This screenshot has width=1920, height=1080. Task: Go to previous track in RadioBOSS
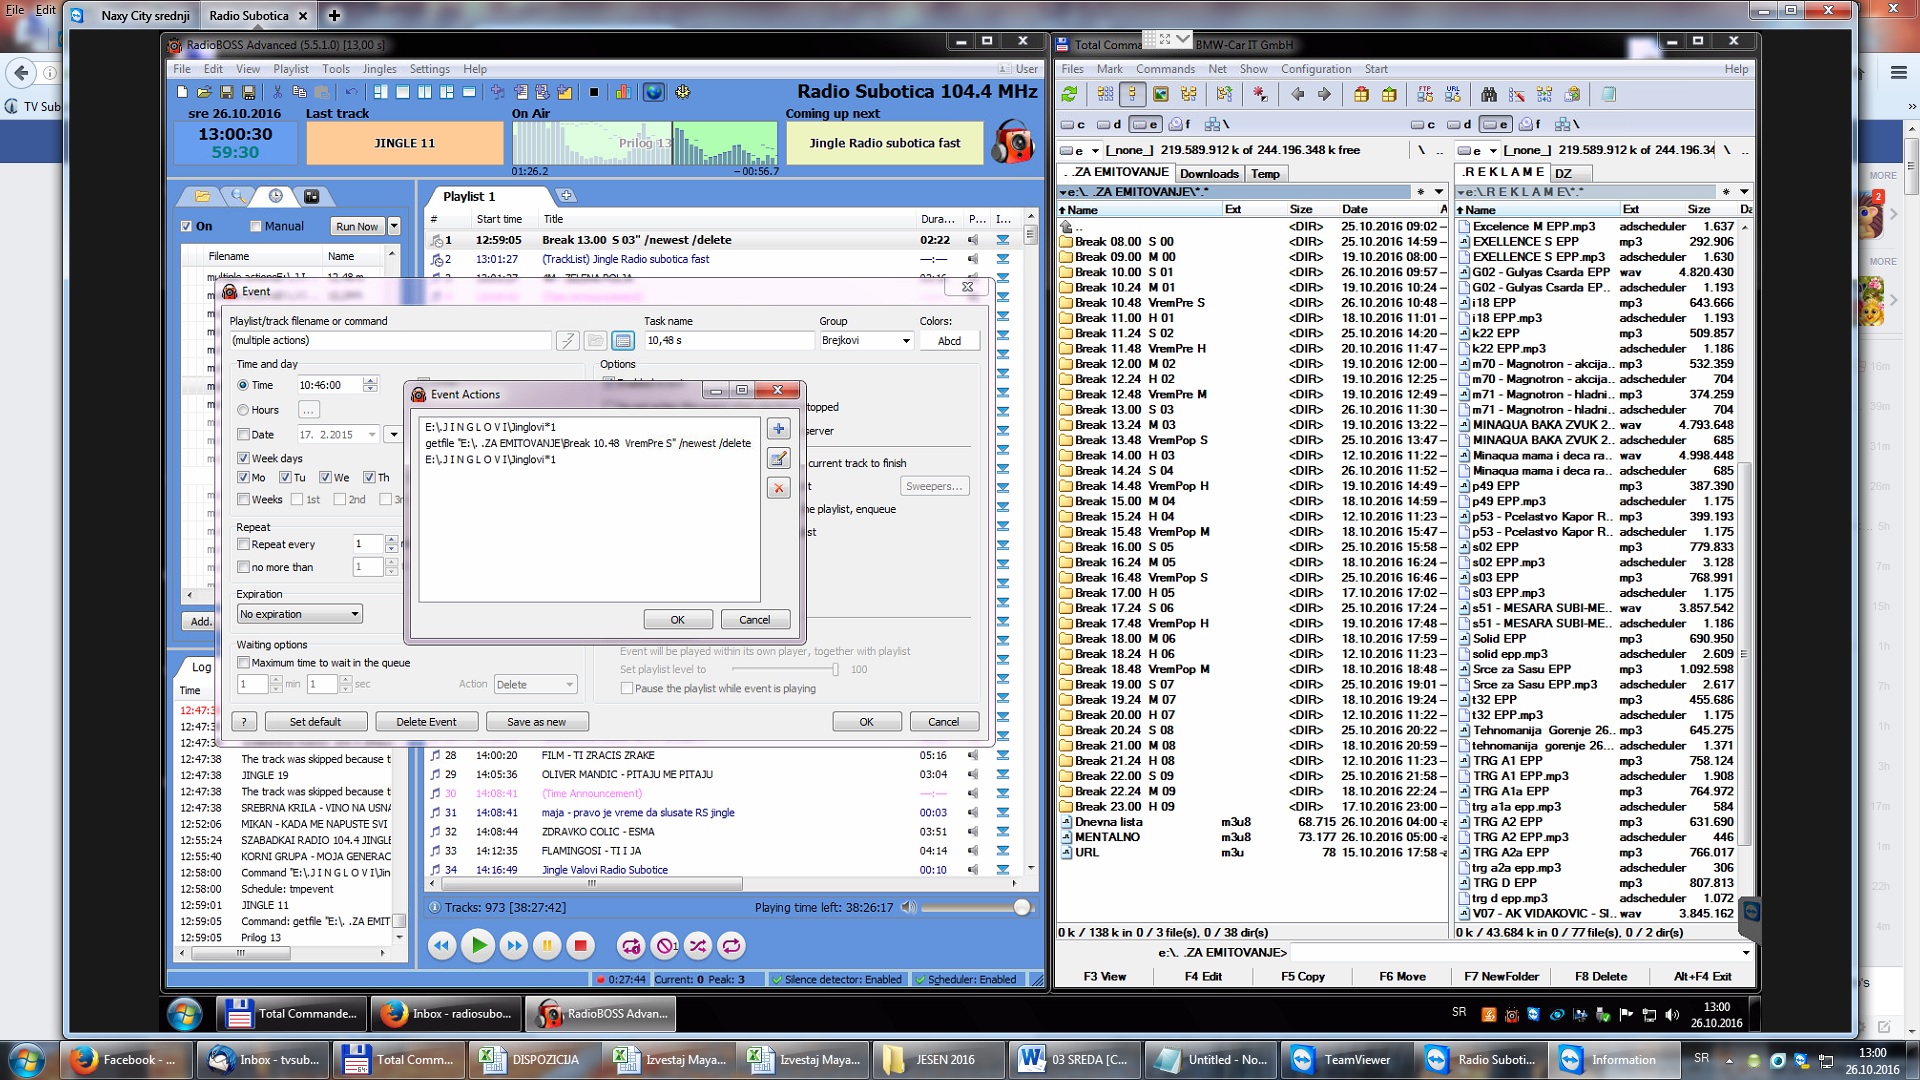(x=442, y=945)
